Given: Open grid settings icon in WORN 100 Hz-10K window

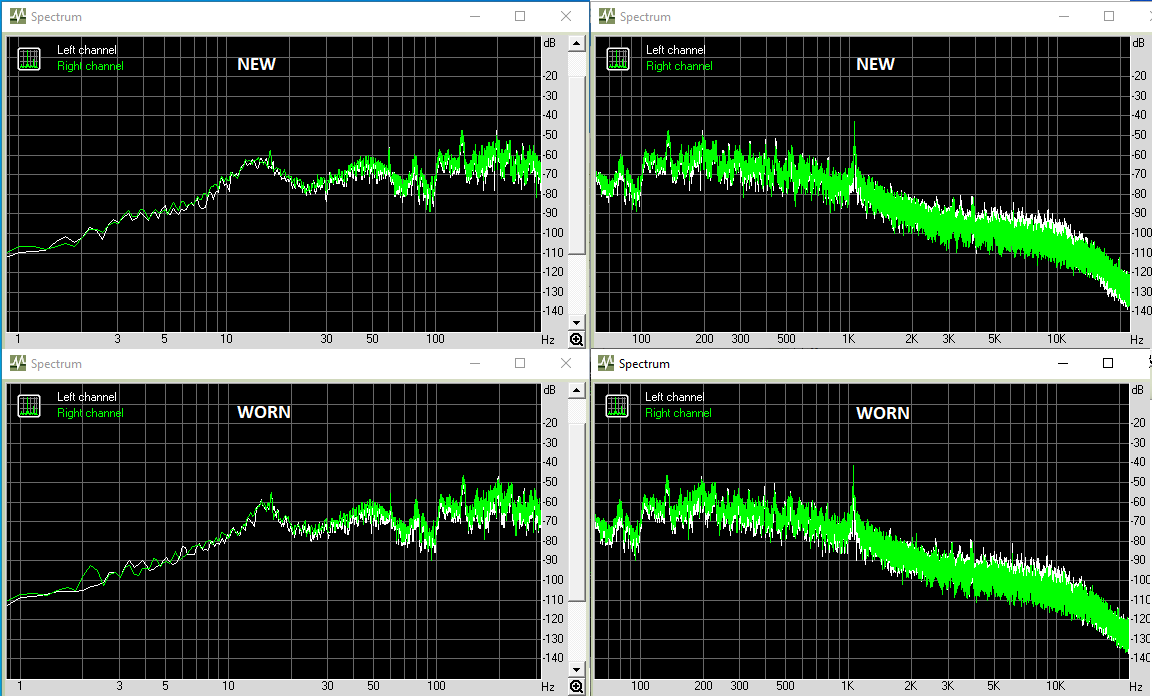Looking at the screenshot, I should 617,406.
